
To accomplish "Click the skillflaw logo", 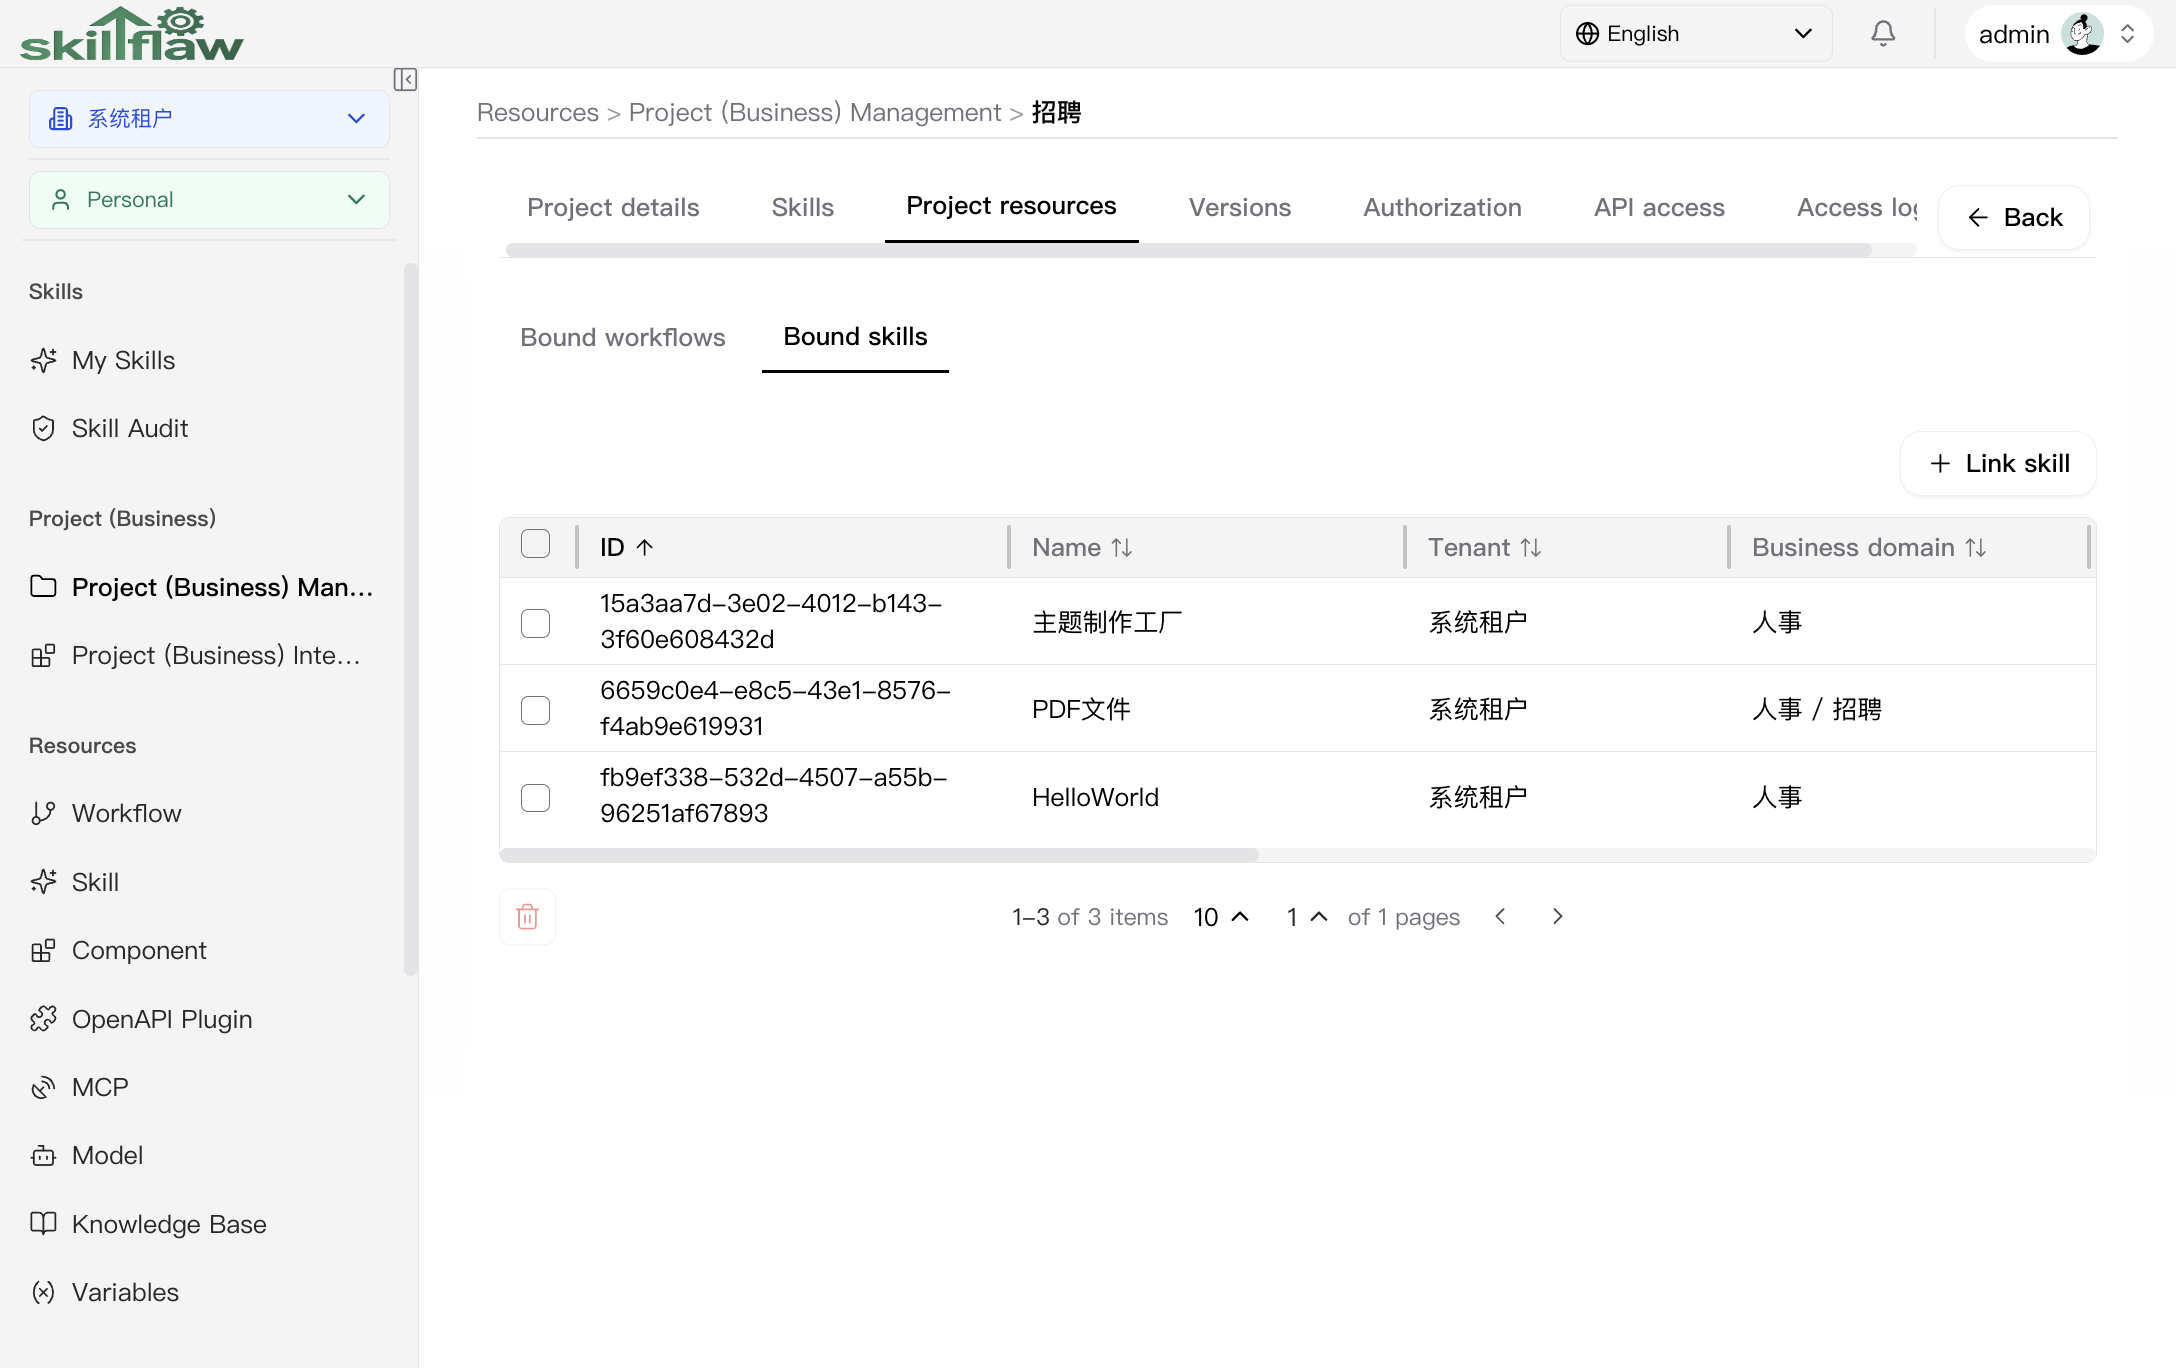I will [x=131, y=34].
